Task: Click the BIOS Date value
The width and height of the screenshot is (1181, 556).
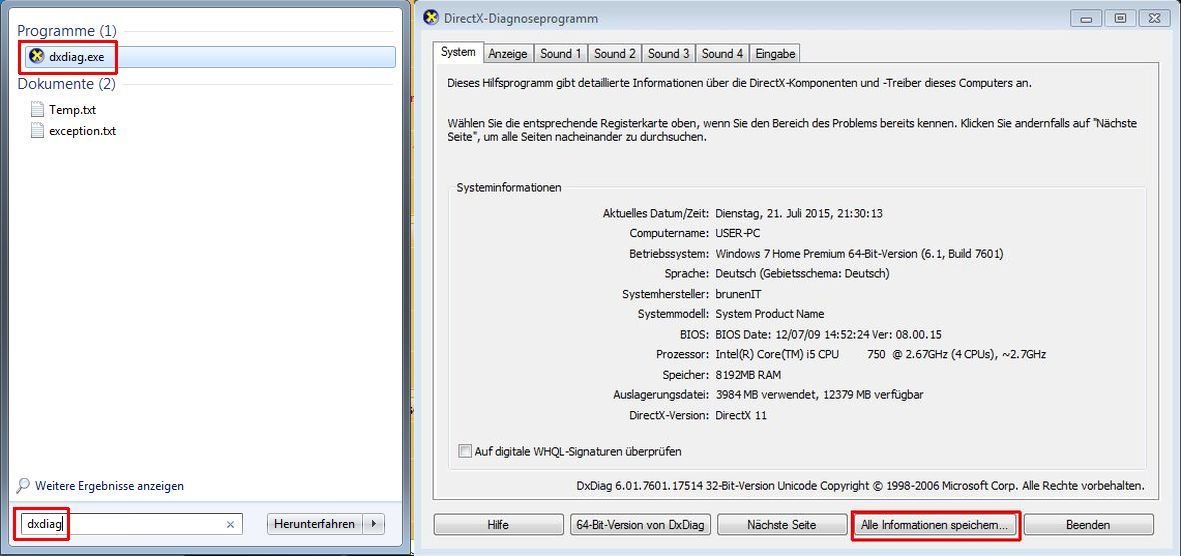Action: pos(829,334)
